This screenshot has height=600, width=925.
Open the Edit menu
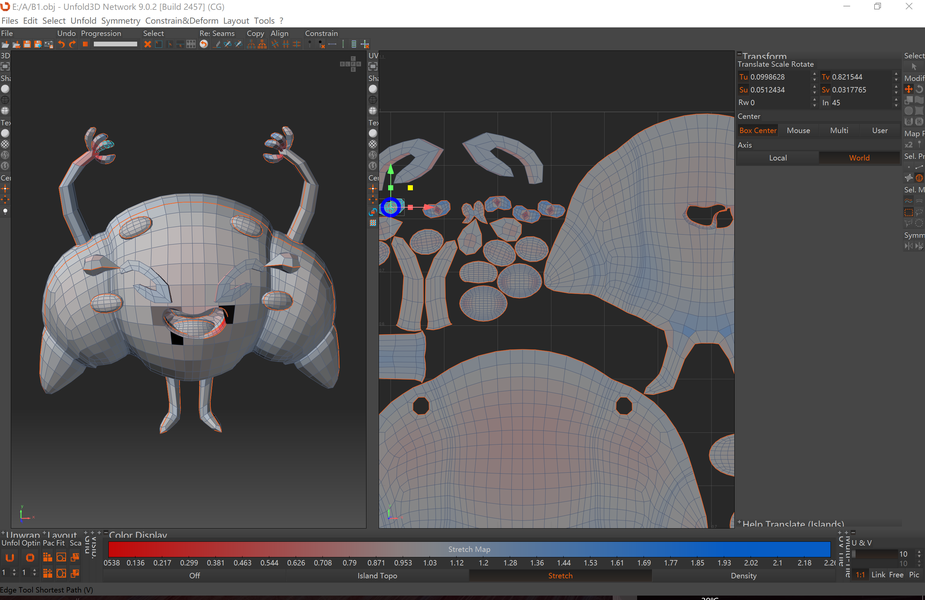coord(30,21)
